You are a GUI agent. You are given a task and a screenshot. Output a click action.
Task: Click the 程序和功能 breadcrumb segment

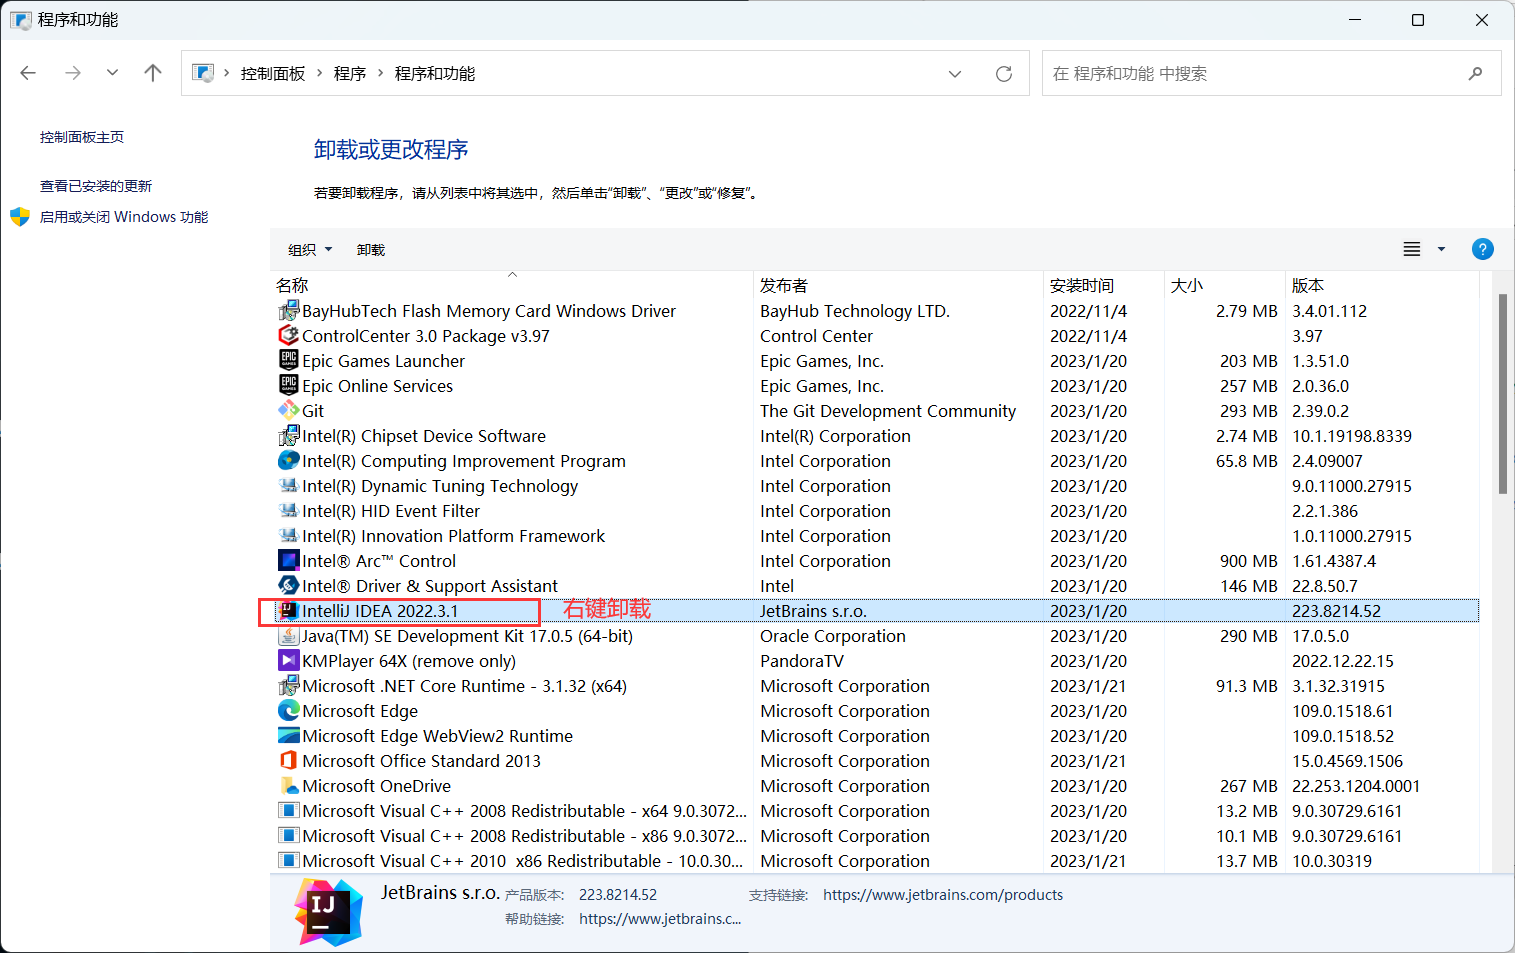coord(435,74)
